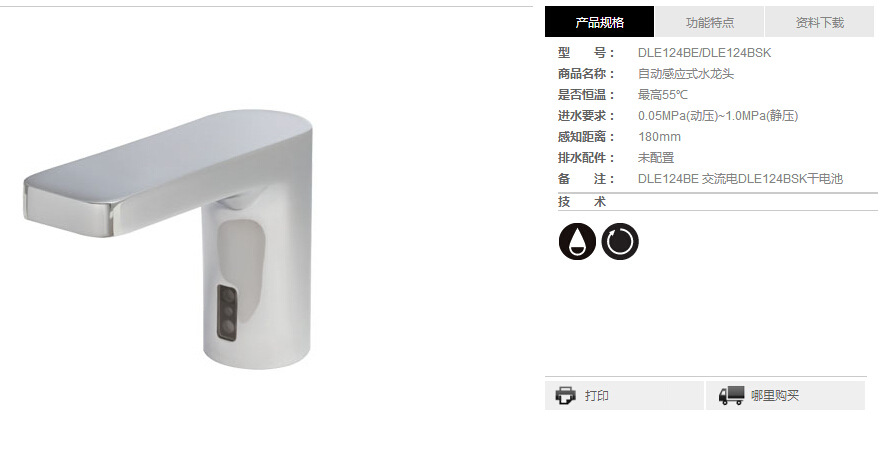
Task: Click the 打印 button text
Action: click(597, 396)
